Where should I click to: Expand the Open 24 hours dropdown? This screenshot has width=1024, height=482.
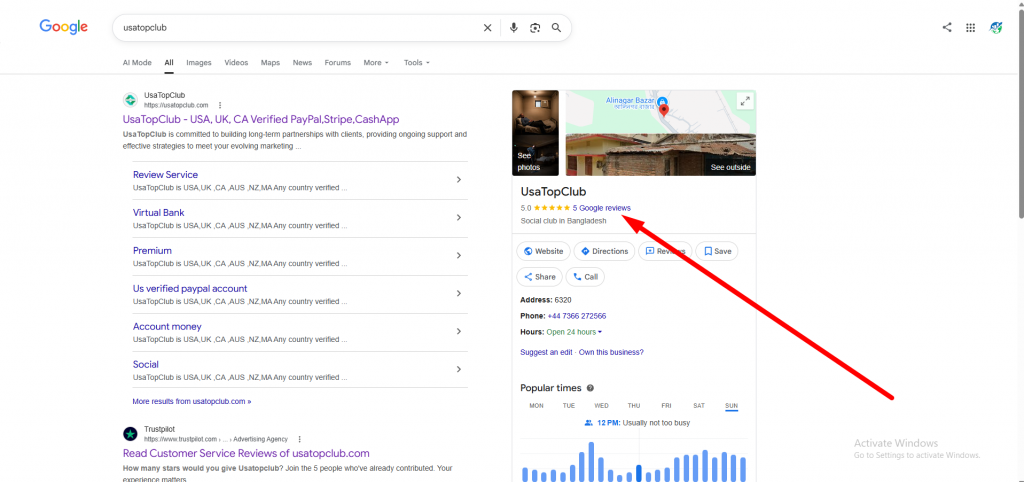tap(574, 332)
